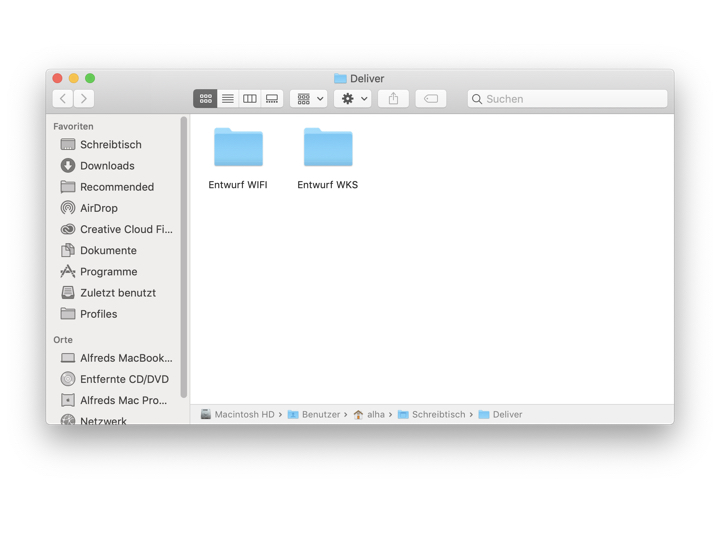720x540 pixels.
Task: Click the Entwurf WKS folder name
Action: 327,185
